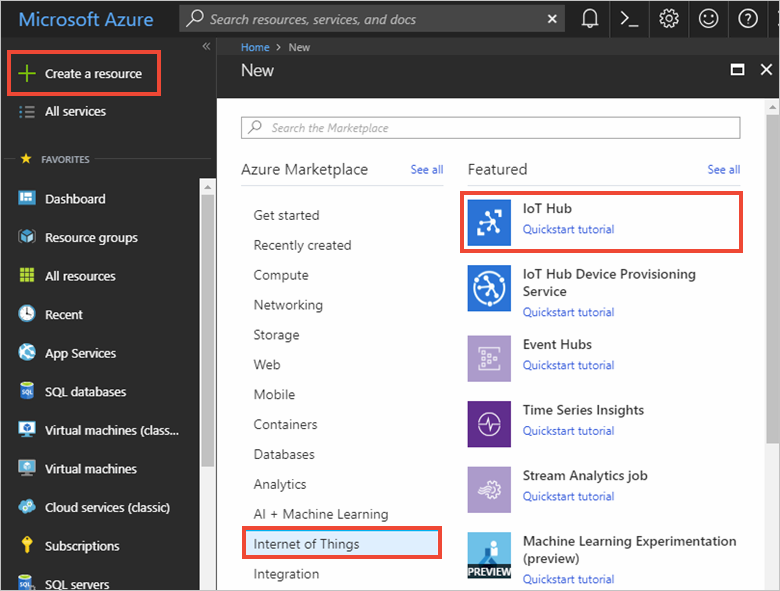This screenshot has height=591, width=780.
Task: Open Quickstart tutorial under Machine Learning Experimentation
Action: point(568,580)
